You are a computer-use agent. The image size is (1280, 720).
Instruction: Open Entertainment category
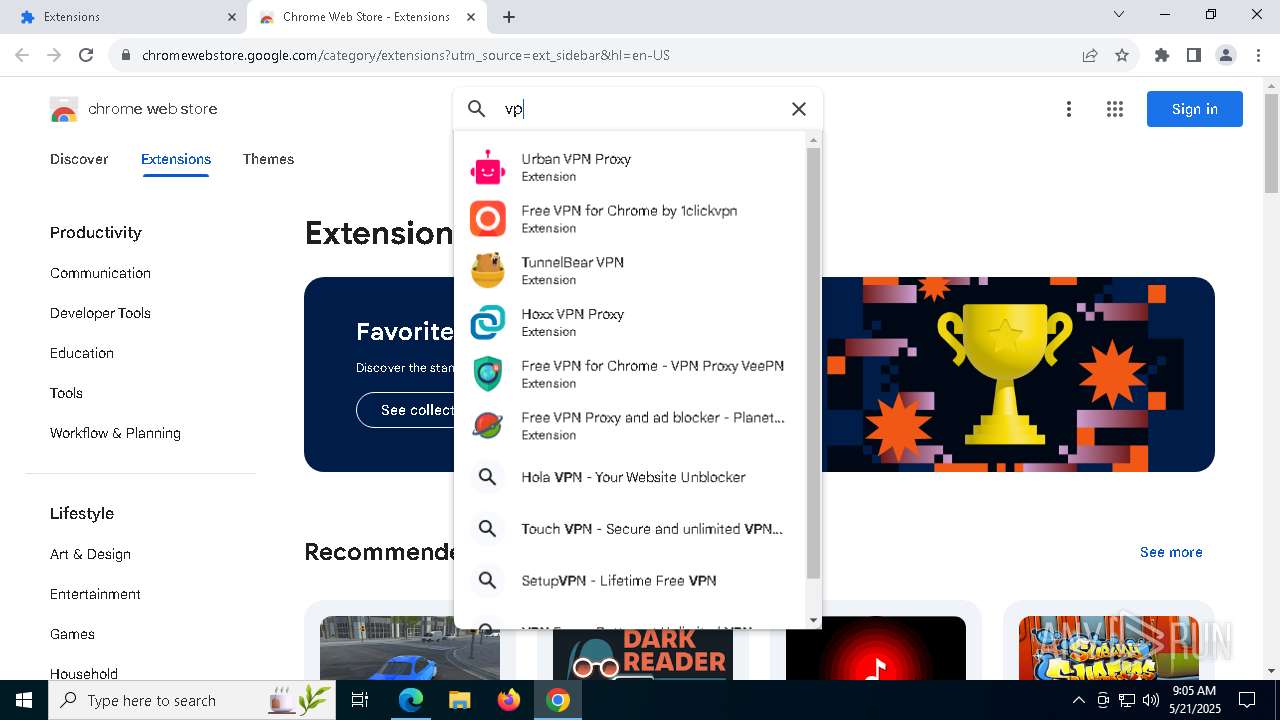tap(95, 594)
